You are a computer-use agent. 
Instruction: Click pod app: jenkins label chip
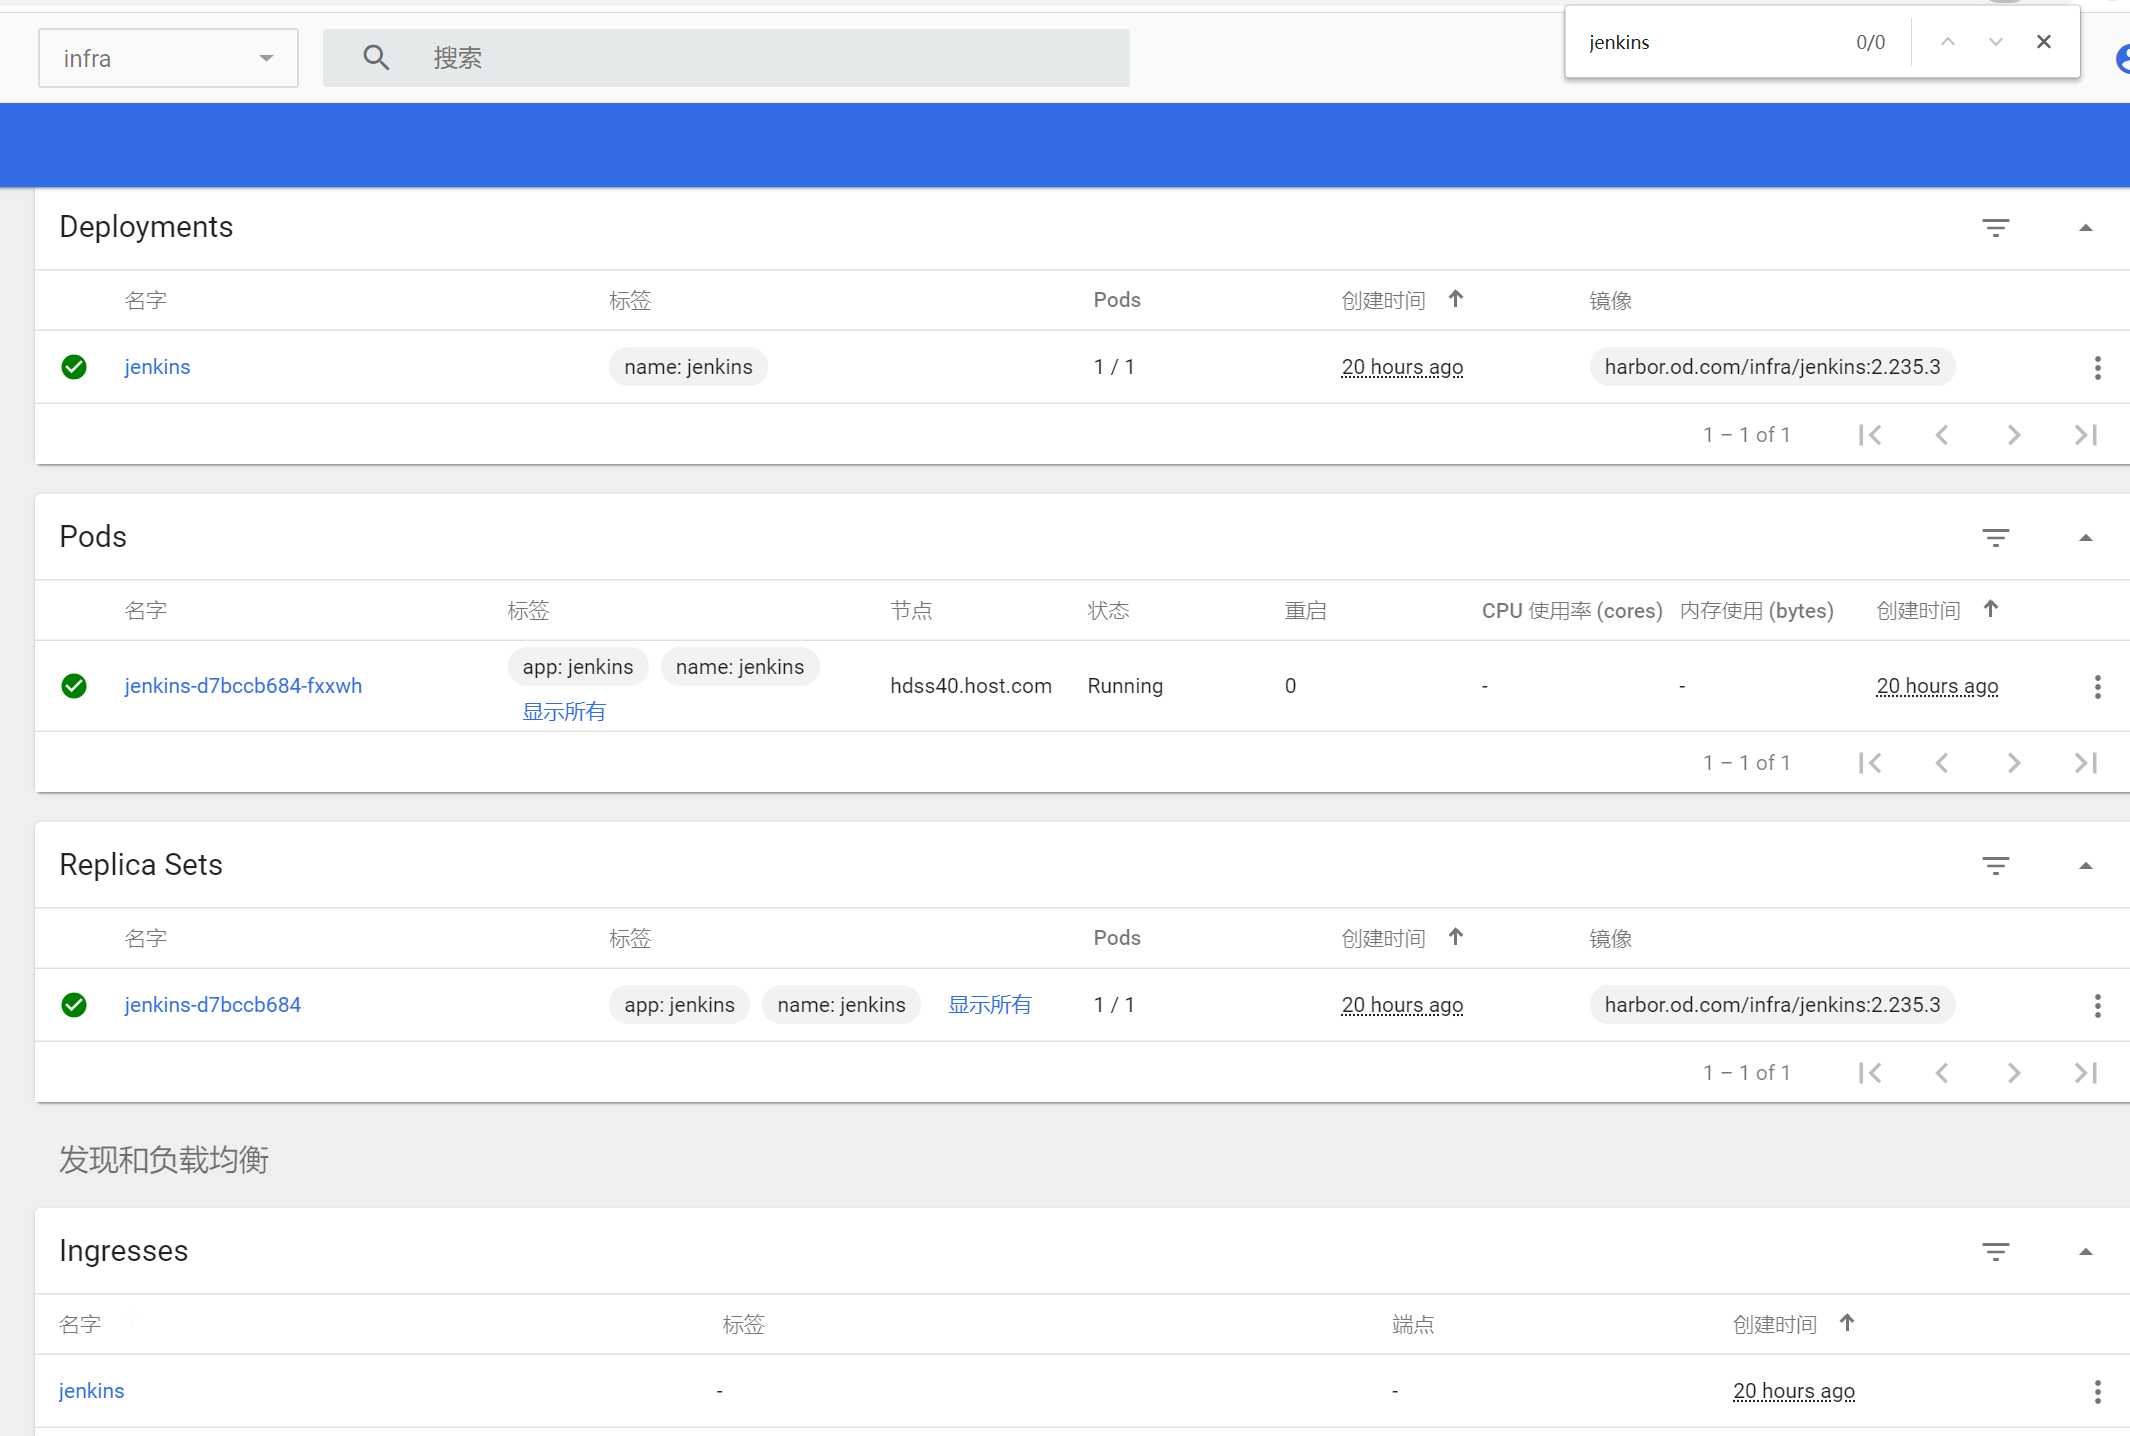click(577, 667)
